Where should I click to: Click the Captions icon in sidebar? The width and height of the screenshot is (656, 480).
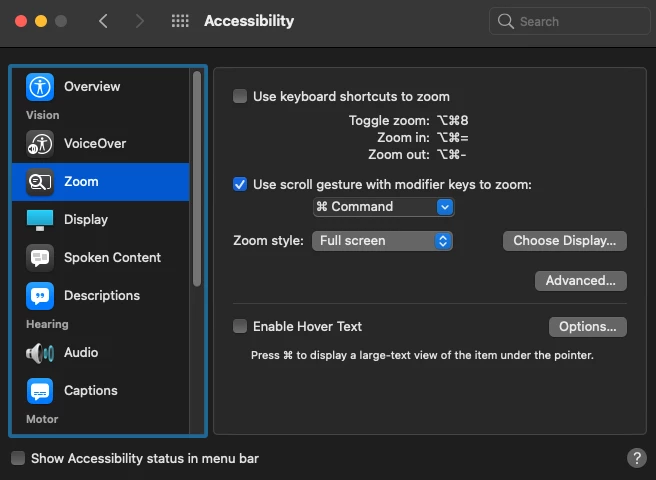point(40,391)
